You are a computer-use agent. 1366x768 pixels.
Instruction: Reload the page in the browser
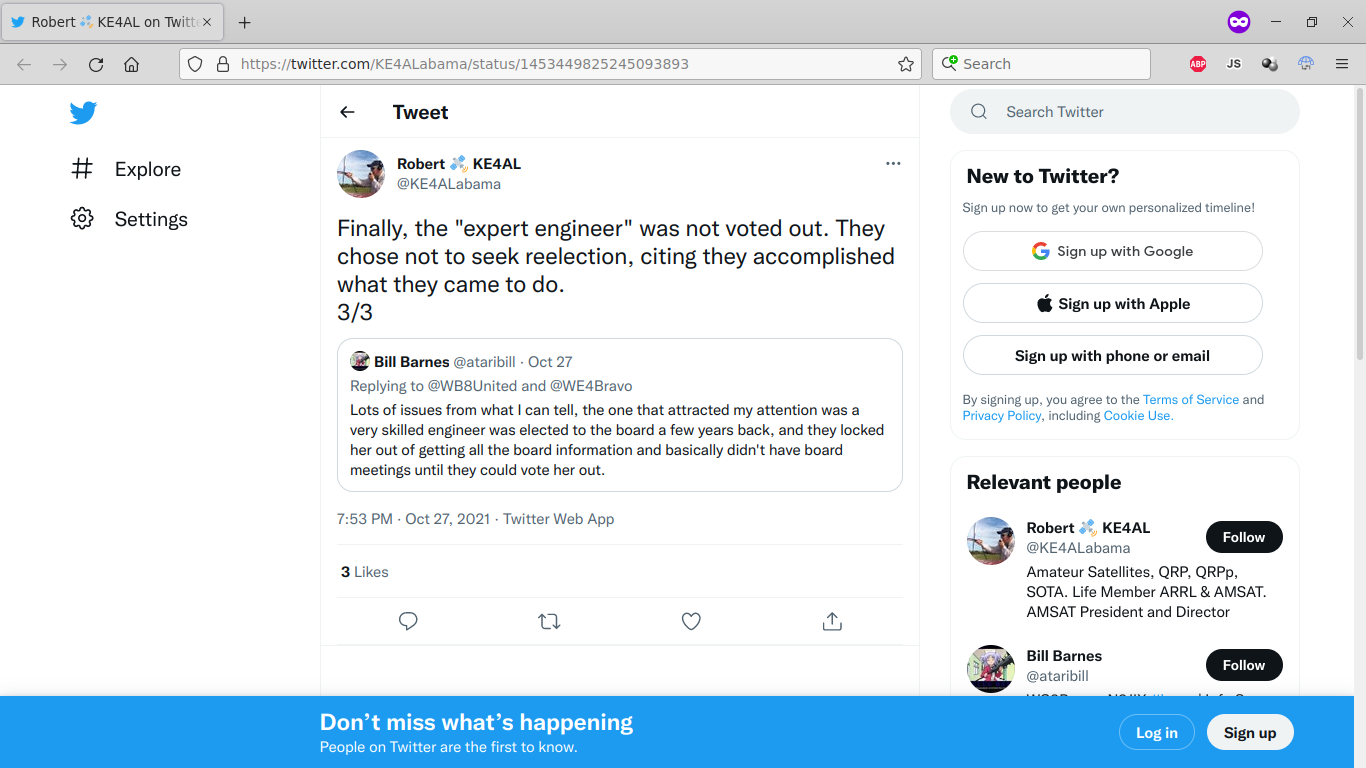pos(96,64)
